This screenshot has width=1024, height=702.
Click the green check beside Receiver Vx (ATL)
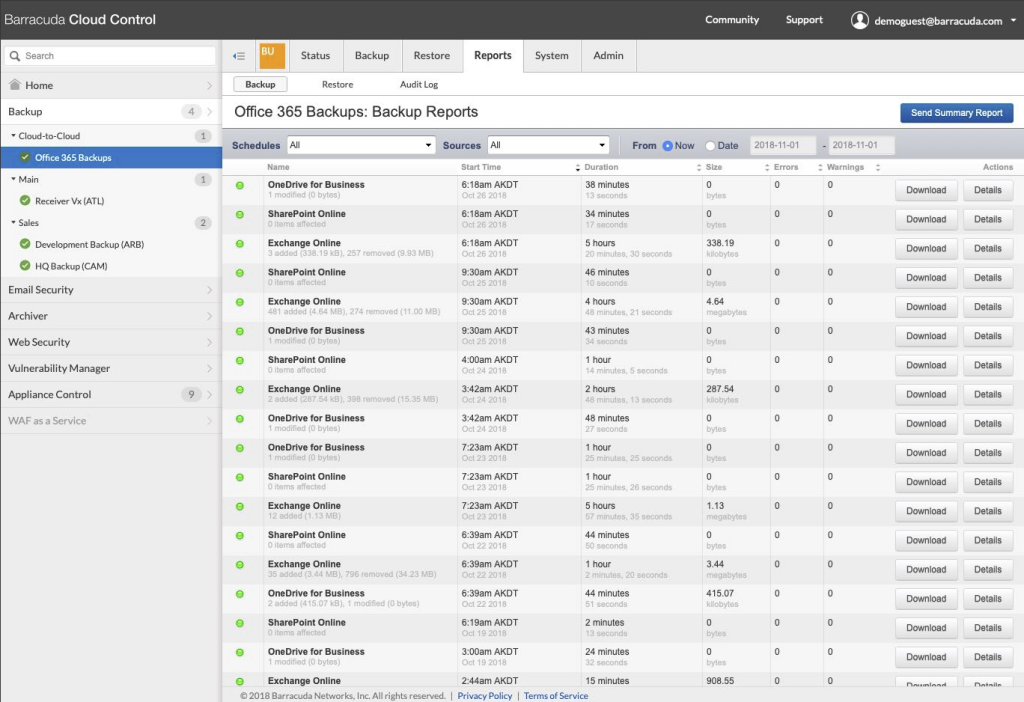coord(25,200)
